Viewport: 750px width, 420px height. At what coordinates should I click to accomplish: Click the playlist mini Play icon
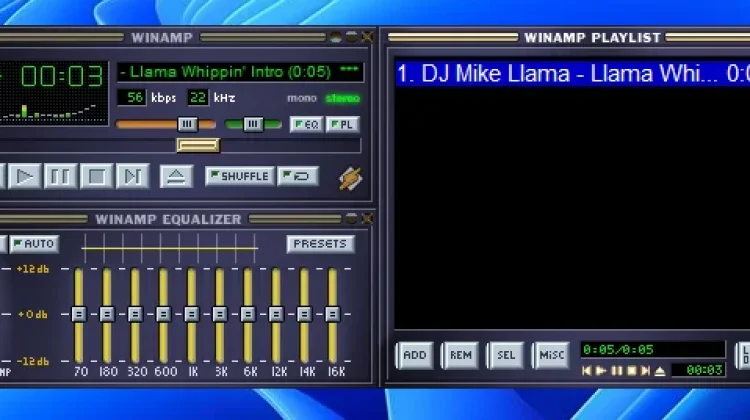pos(601,371)
